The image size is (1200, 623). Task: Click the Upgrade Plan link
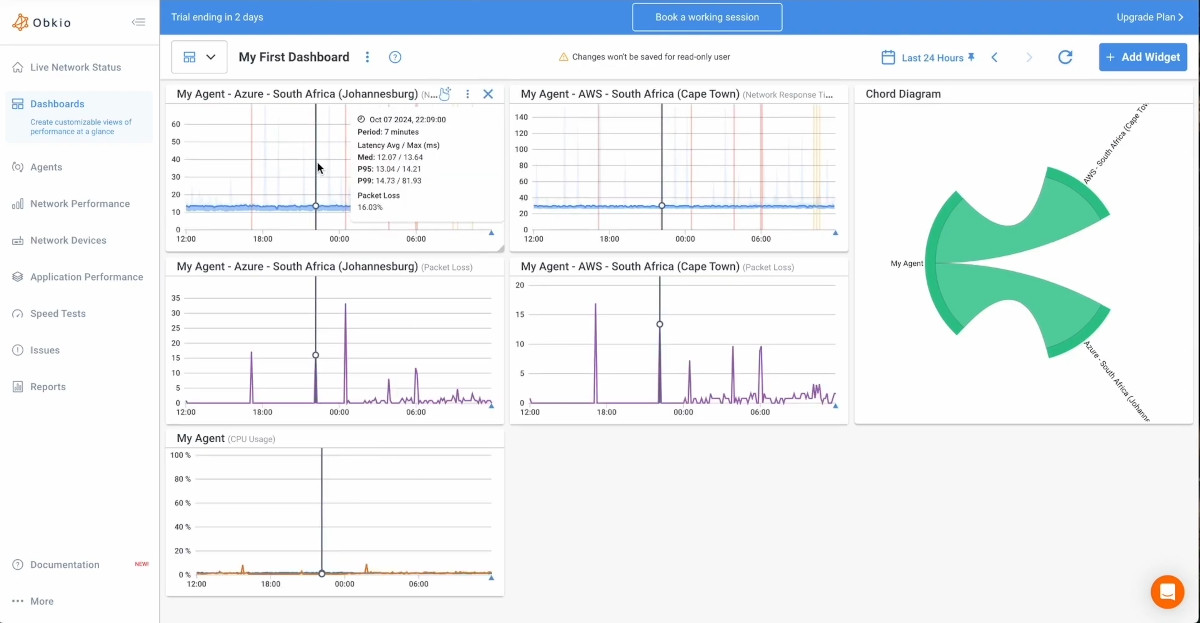pyautogui.click(x=1148, y=17)
